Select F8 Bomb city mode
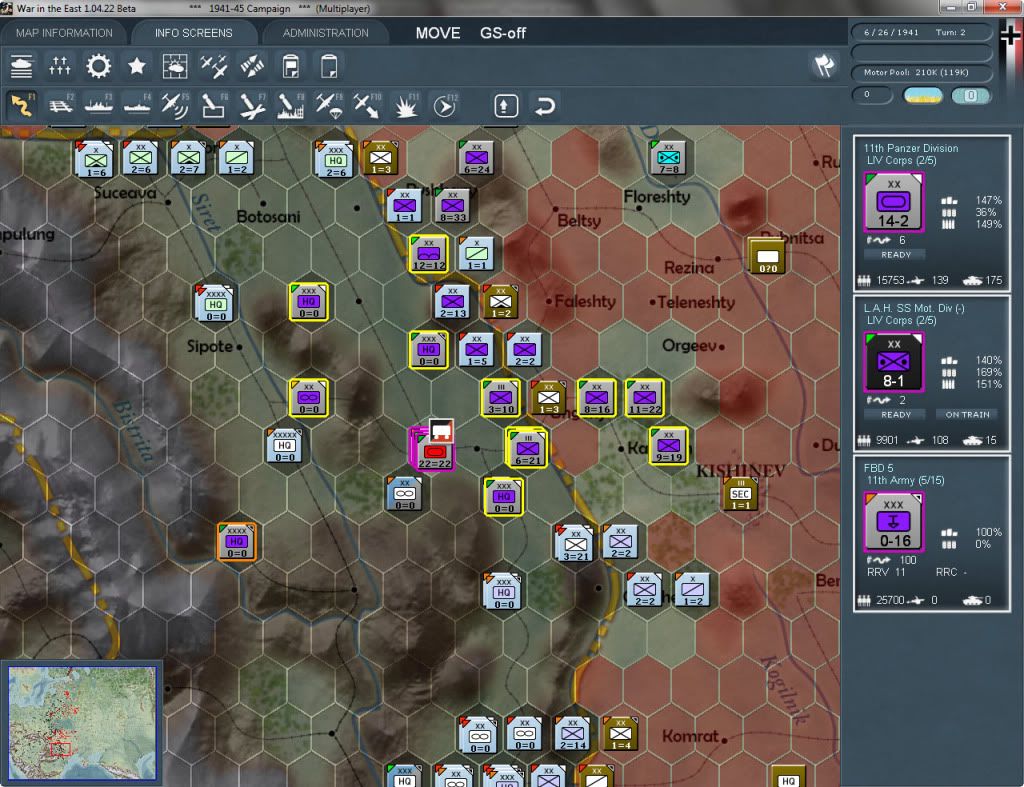This screenshot has width=1024, height=787. pos(291,105)
